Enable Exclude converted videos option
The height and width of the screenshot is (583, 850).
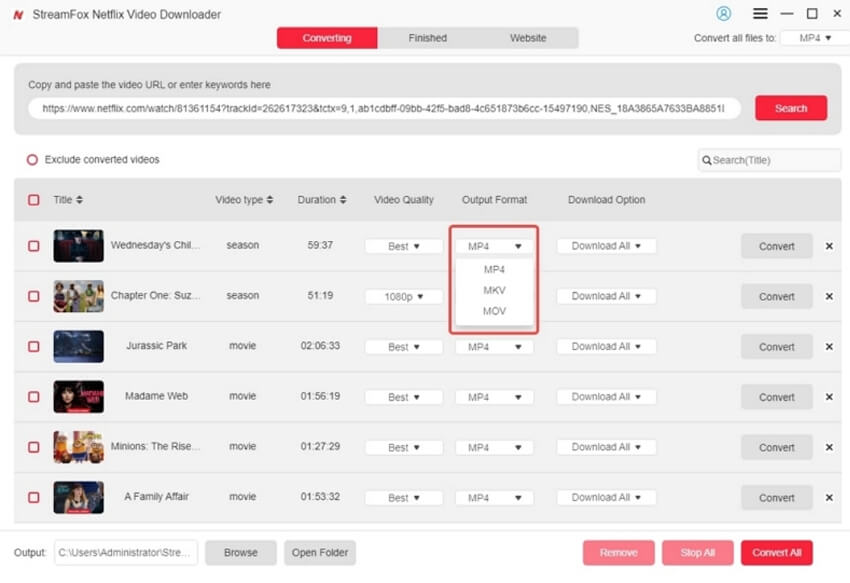[x=33, y=160]
